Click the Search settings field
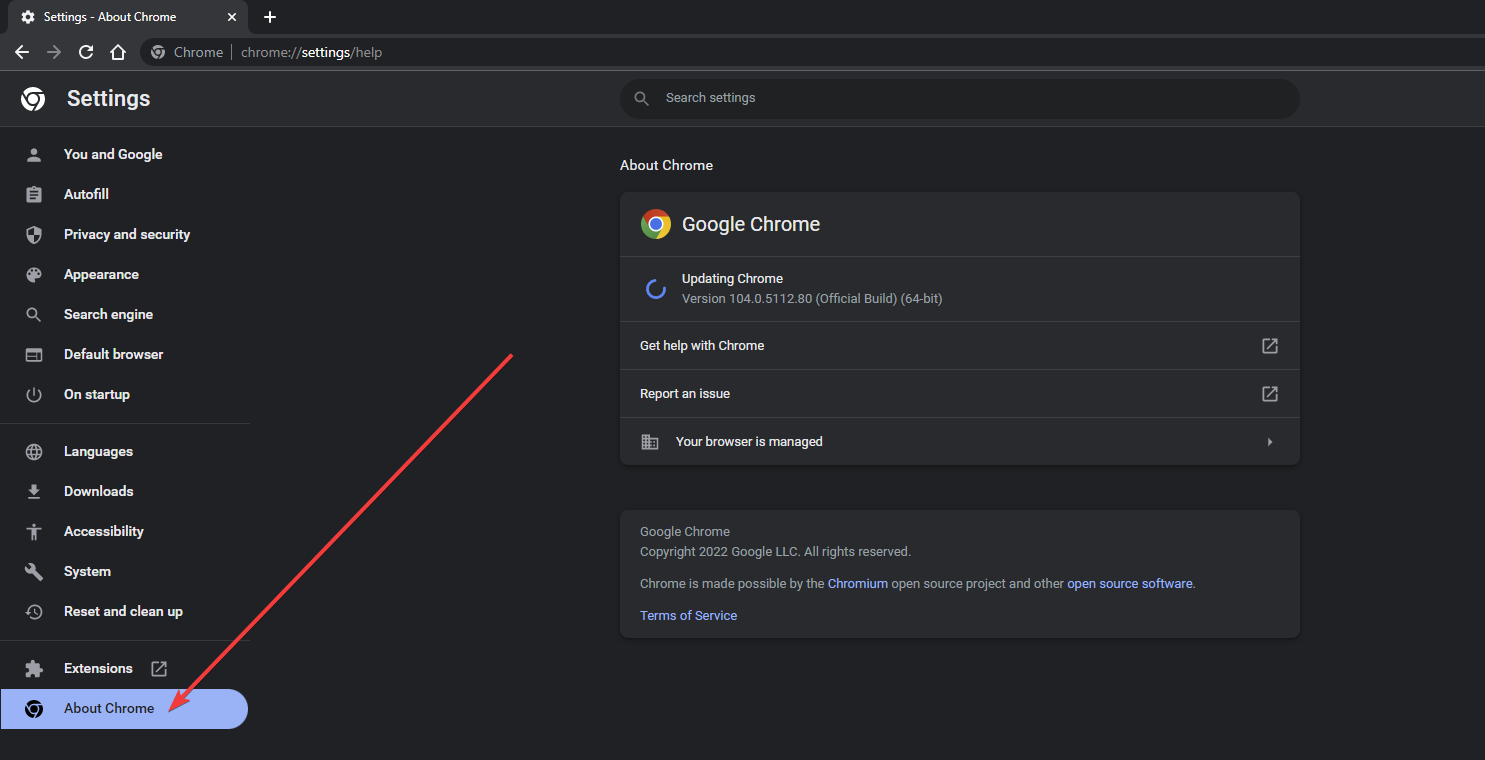This screenshot has width=1485, height=760. pos(960,98)
